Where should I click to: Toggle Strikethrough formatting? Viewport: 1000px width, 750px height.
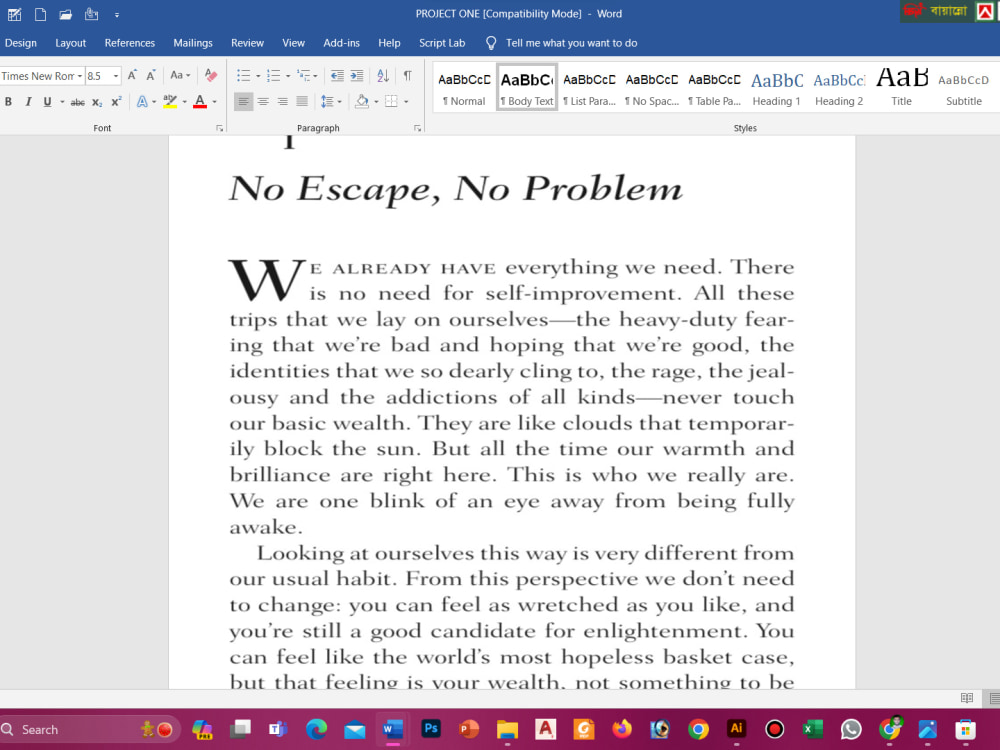pos(77,101)
